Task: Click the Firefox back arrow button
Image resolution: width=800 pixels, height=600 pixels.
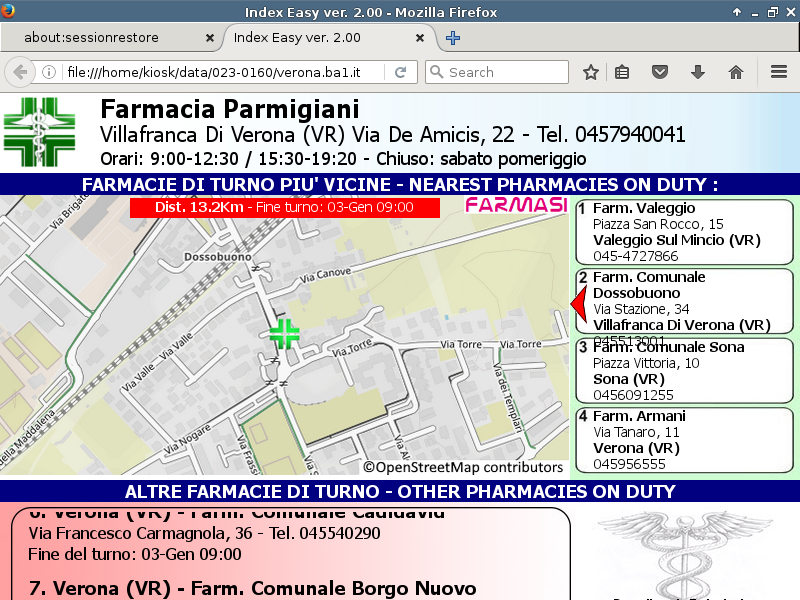Action: coord(20,72)
